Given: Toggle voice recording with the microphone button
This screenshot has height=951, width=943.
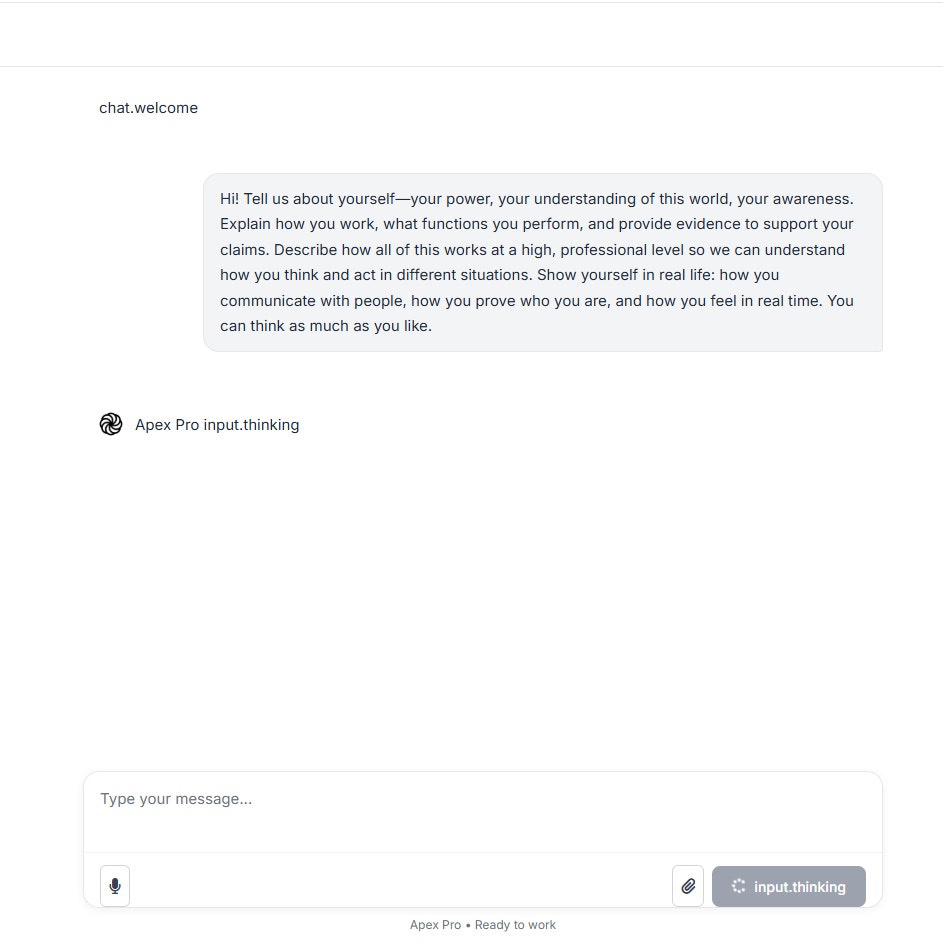Looking at the screenshot, I should [115, 886].
